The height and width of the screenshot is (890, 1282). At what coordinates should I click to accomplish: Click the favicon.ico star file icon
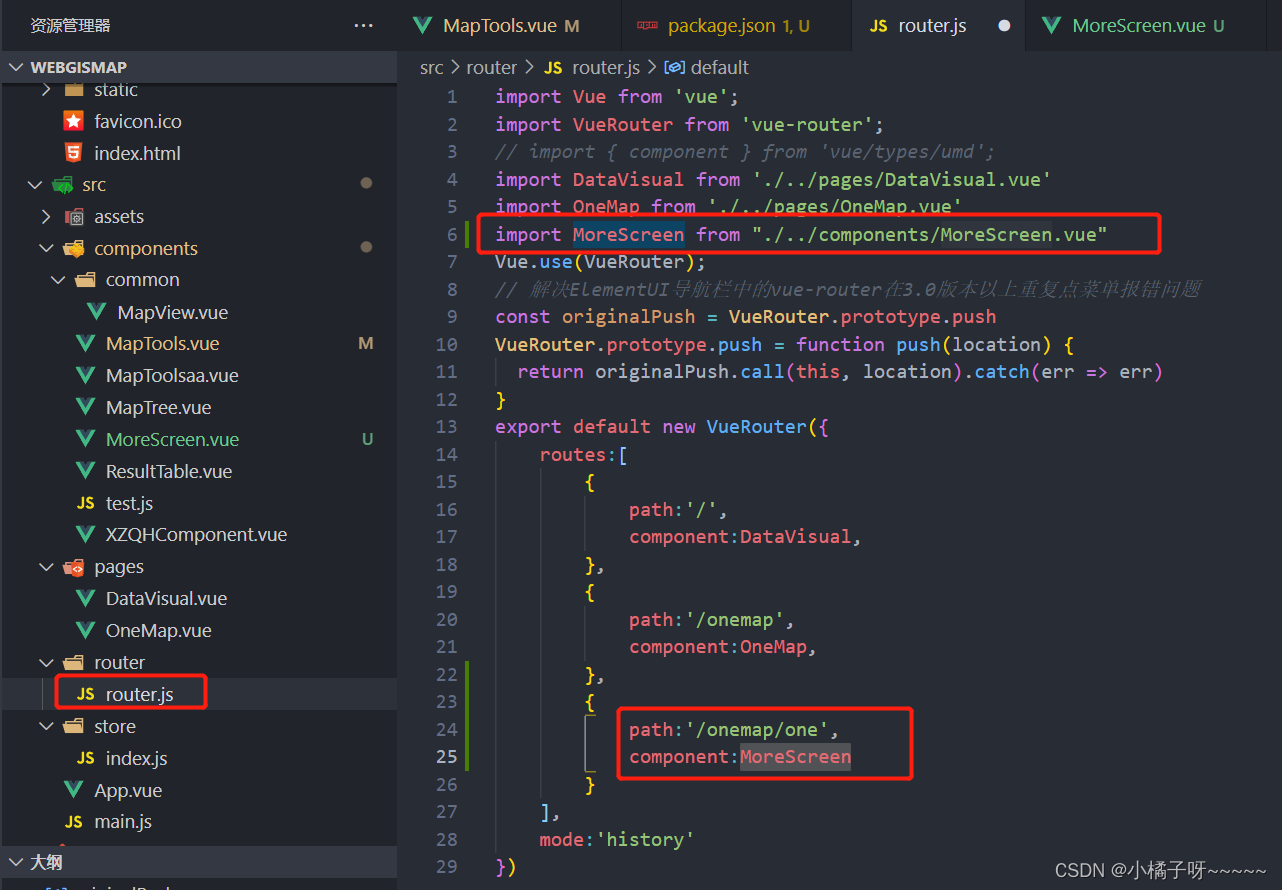(71, 120)
